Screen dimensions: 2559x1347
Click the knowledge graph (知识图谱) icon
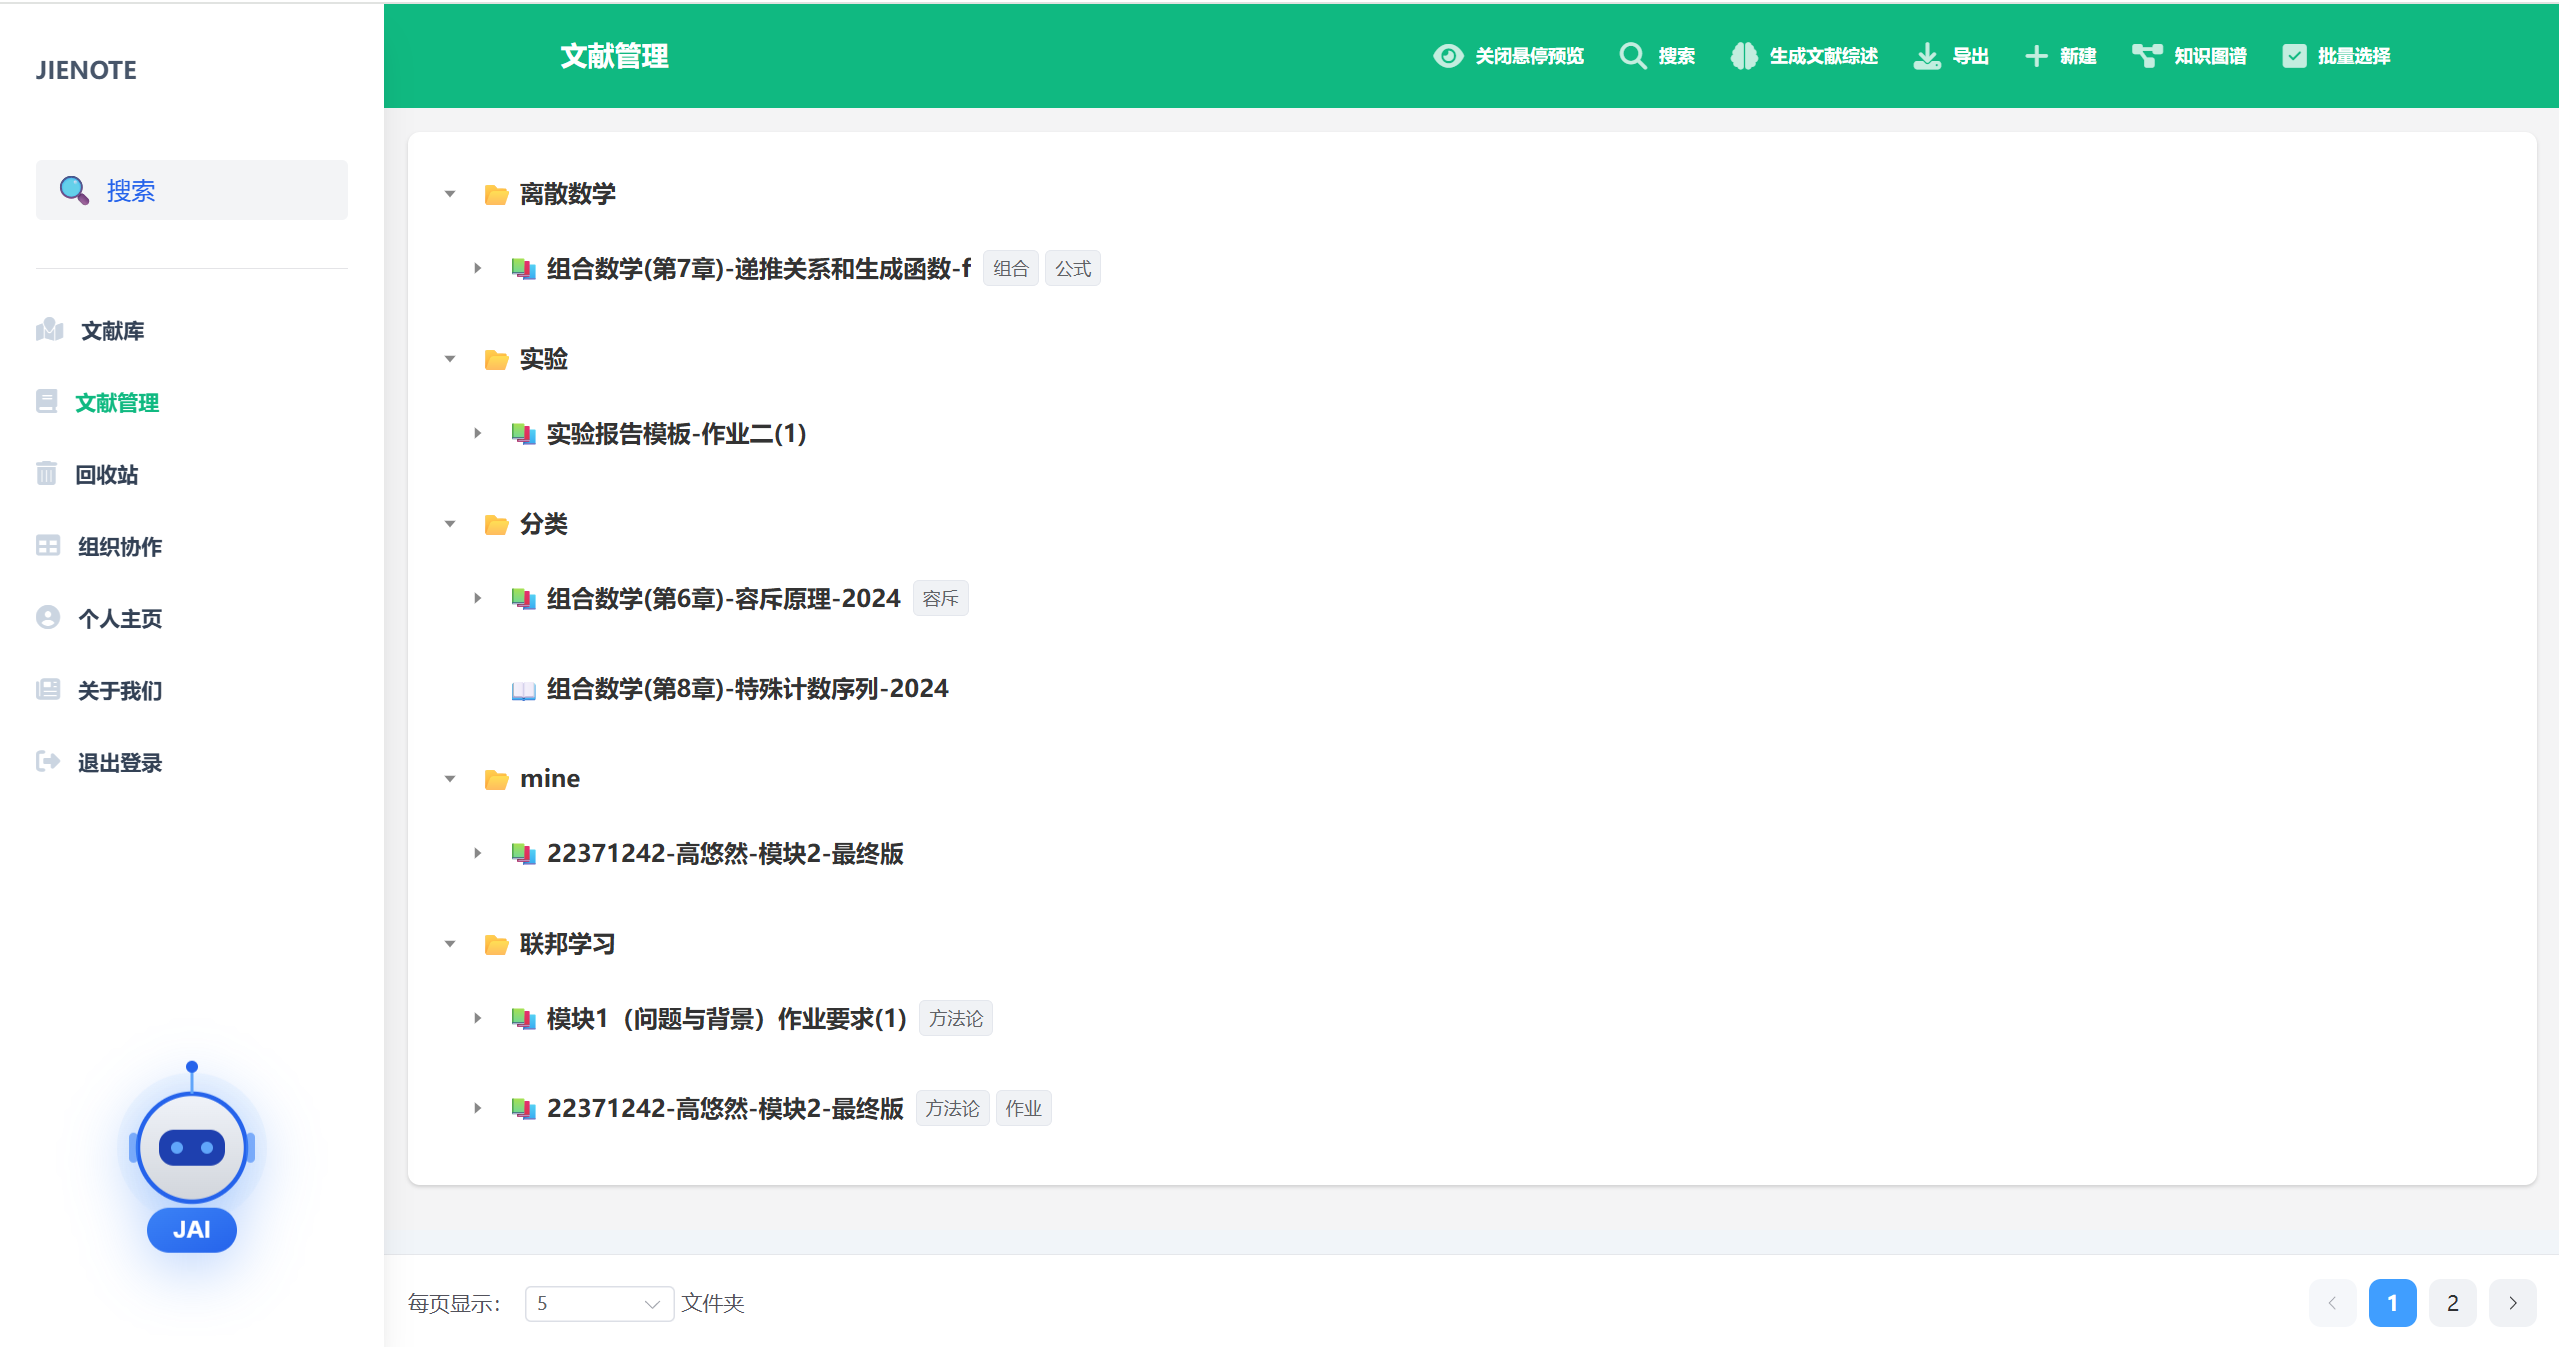click(2146, 56)
